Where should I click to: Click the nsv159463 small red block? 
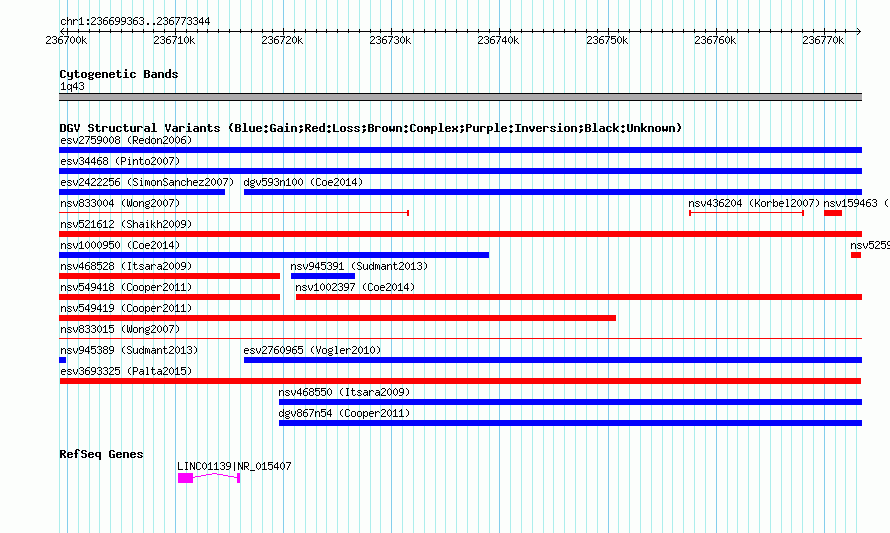click(x=833, y=213)
